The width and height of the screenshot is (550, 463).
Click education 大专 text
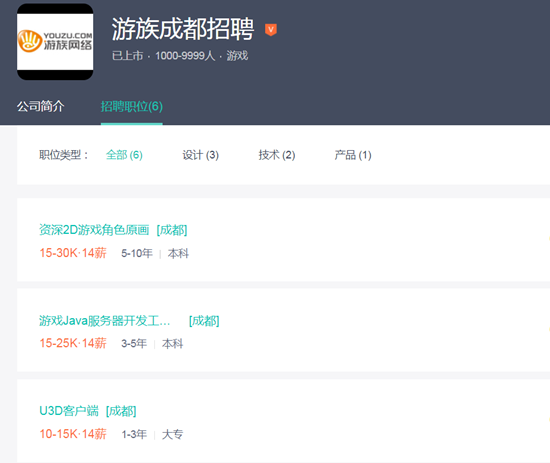click(172, 434)
